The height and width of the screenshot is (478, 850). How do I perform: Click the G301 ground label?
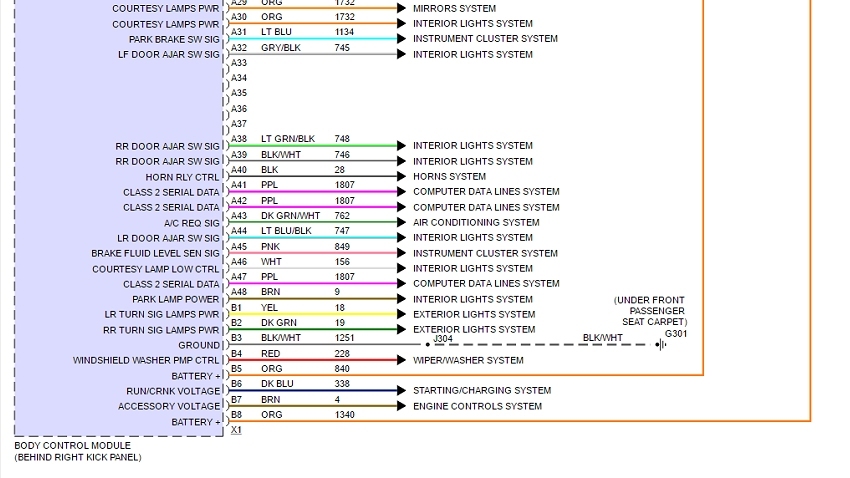pyautogui.click(x=675, y=334)
